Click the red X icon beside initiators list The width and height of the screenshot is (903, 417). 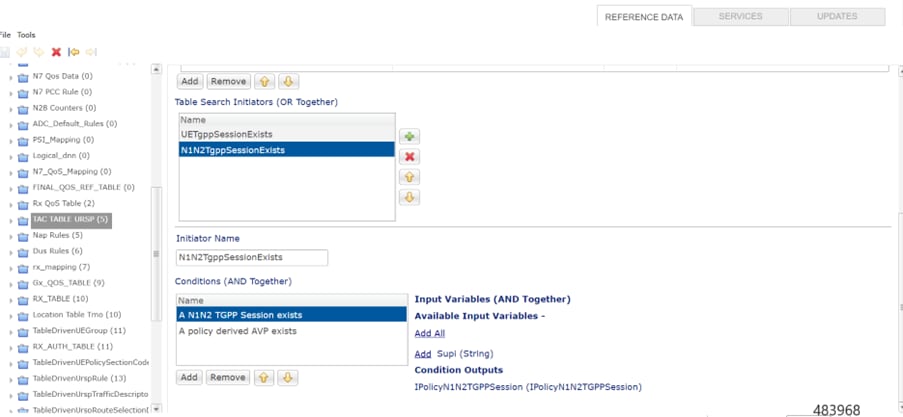tap(409, 157)
